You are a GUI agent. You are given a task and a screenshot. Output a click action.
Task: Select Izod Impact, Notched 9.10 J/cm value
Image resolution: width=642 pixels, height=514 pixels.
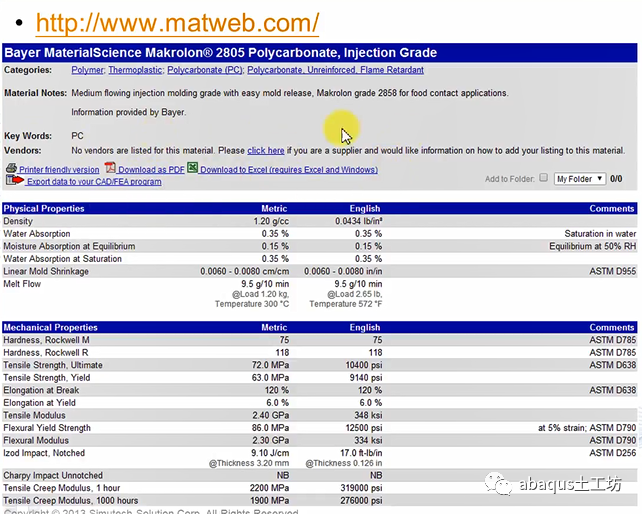(270, 453)
